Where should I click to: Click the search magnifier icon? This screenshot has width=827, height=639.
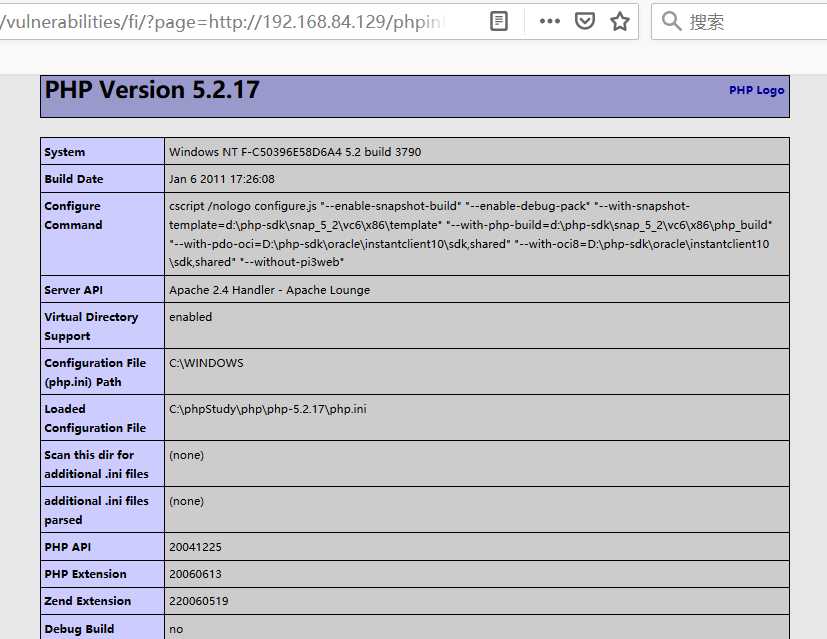pos(671,21)
